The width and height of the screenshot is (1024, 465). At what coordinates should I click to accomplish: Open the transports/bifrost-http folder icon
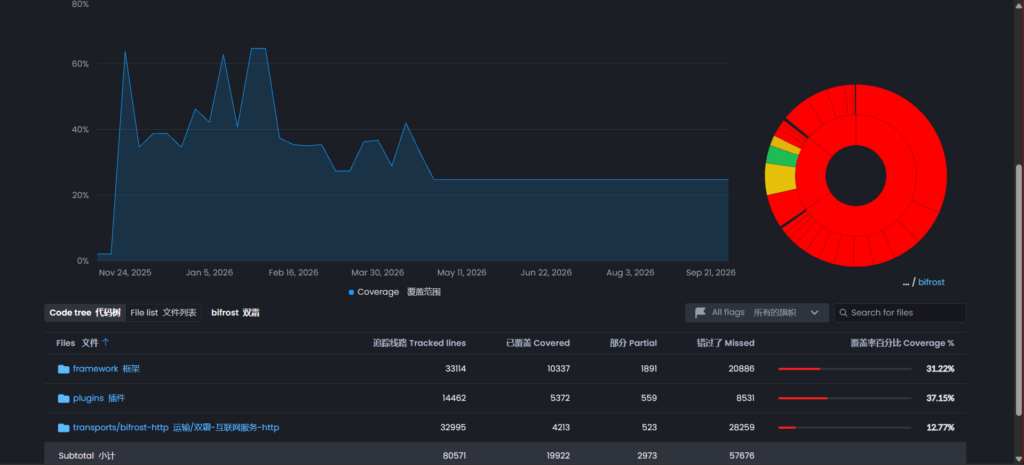63,428
